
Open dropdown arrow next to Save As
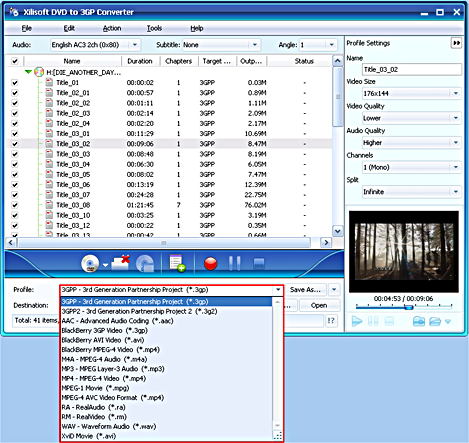334,290
